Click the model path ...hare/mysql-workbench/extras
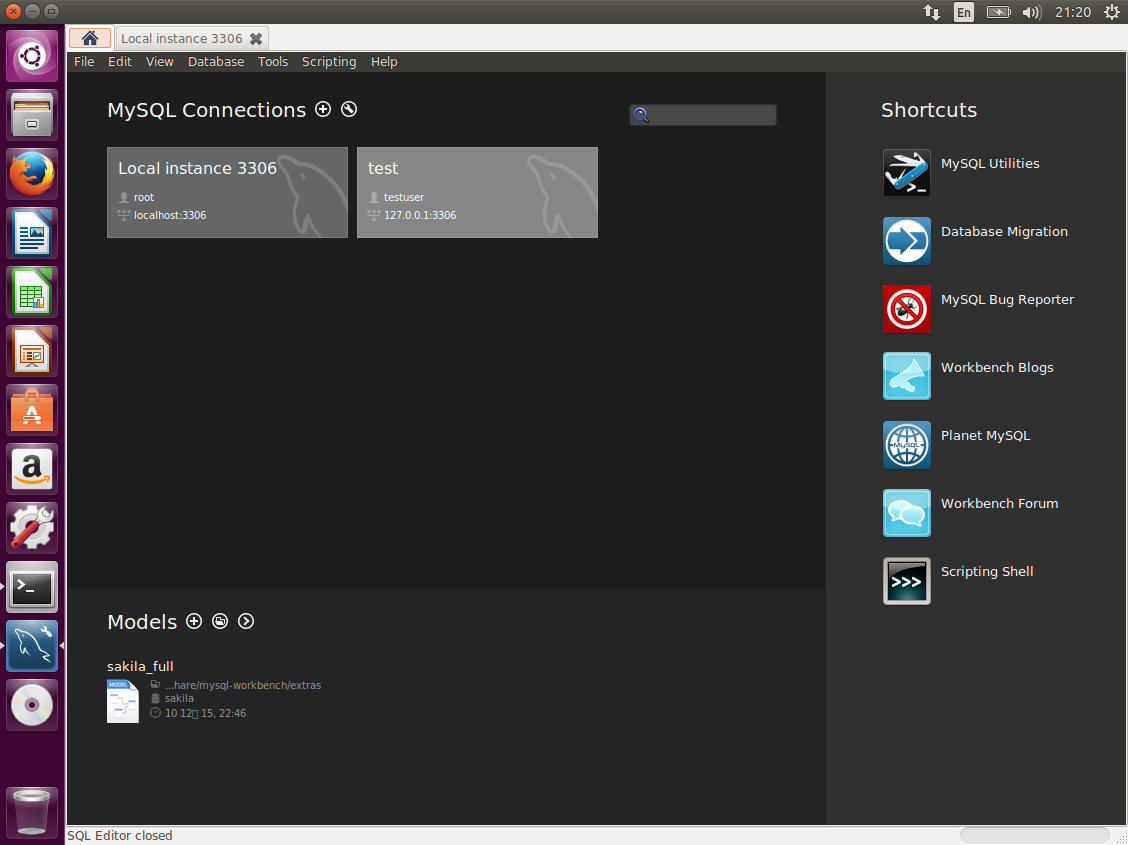Viewport: 1128px width, 845px height. point(242,685)
